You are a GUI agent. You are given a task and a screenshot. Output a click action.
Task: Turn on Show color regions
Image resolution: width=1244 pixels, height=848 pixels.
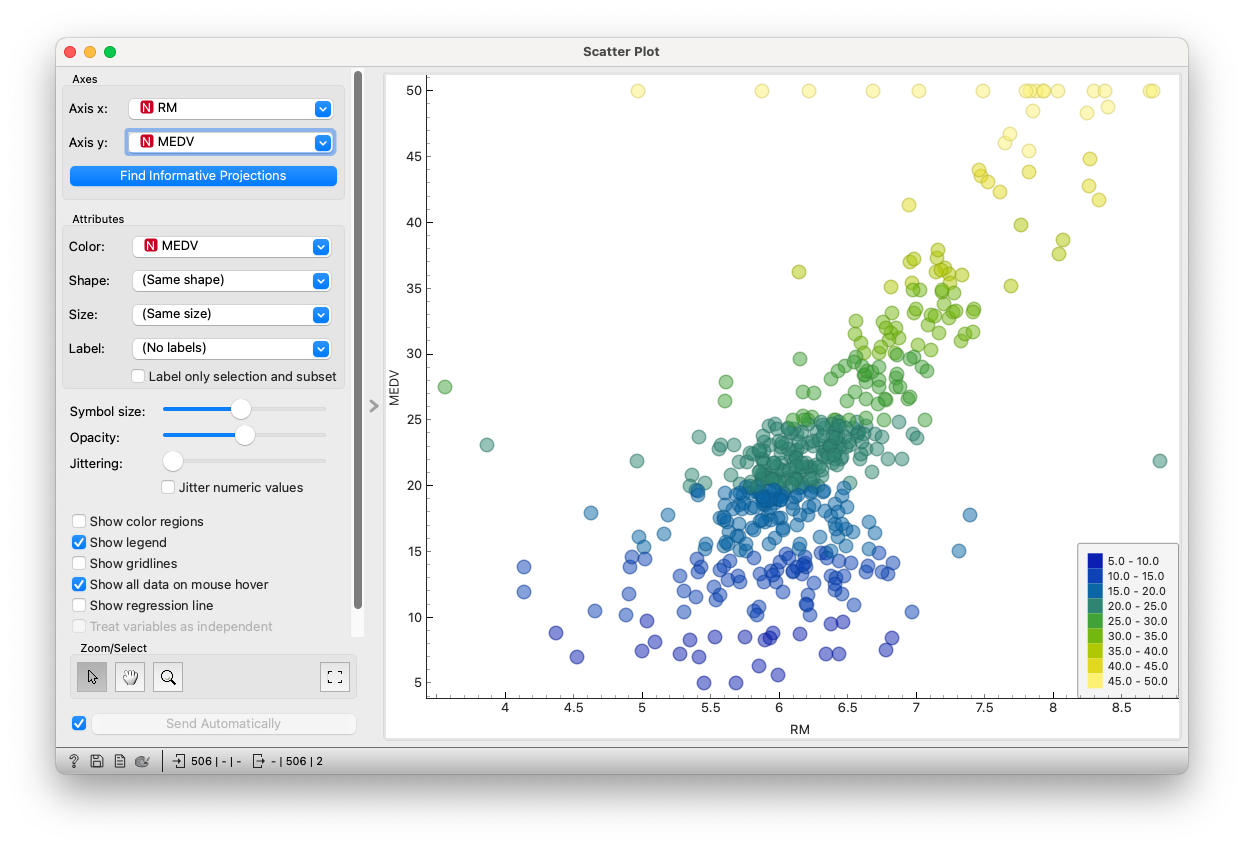pos(79,522)
